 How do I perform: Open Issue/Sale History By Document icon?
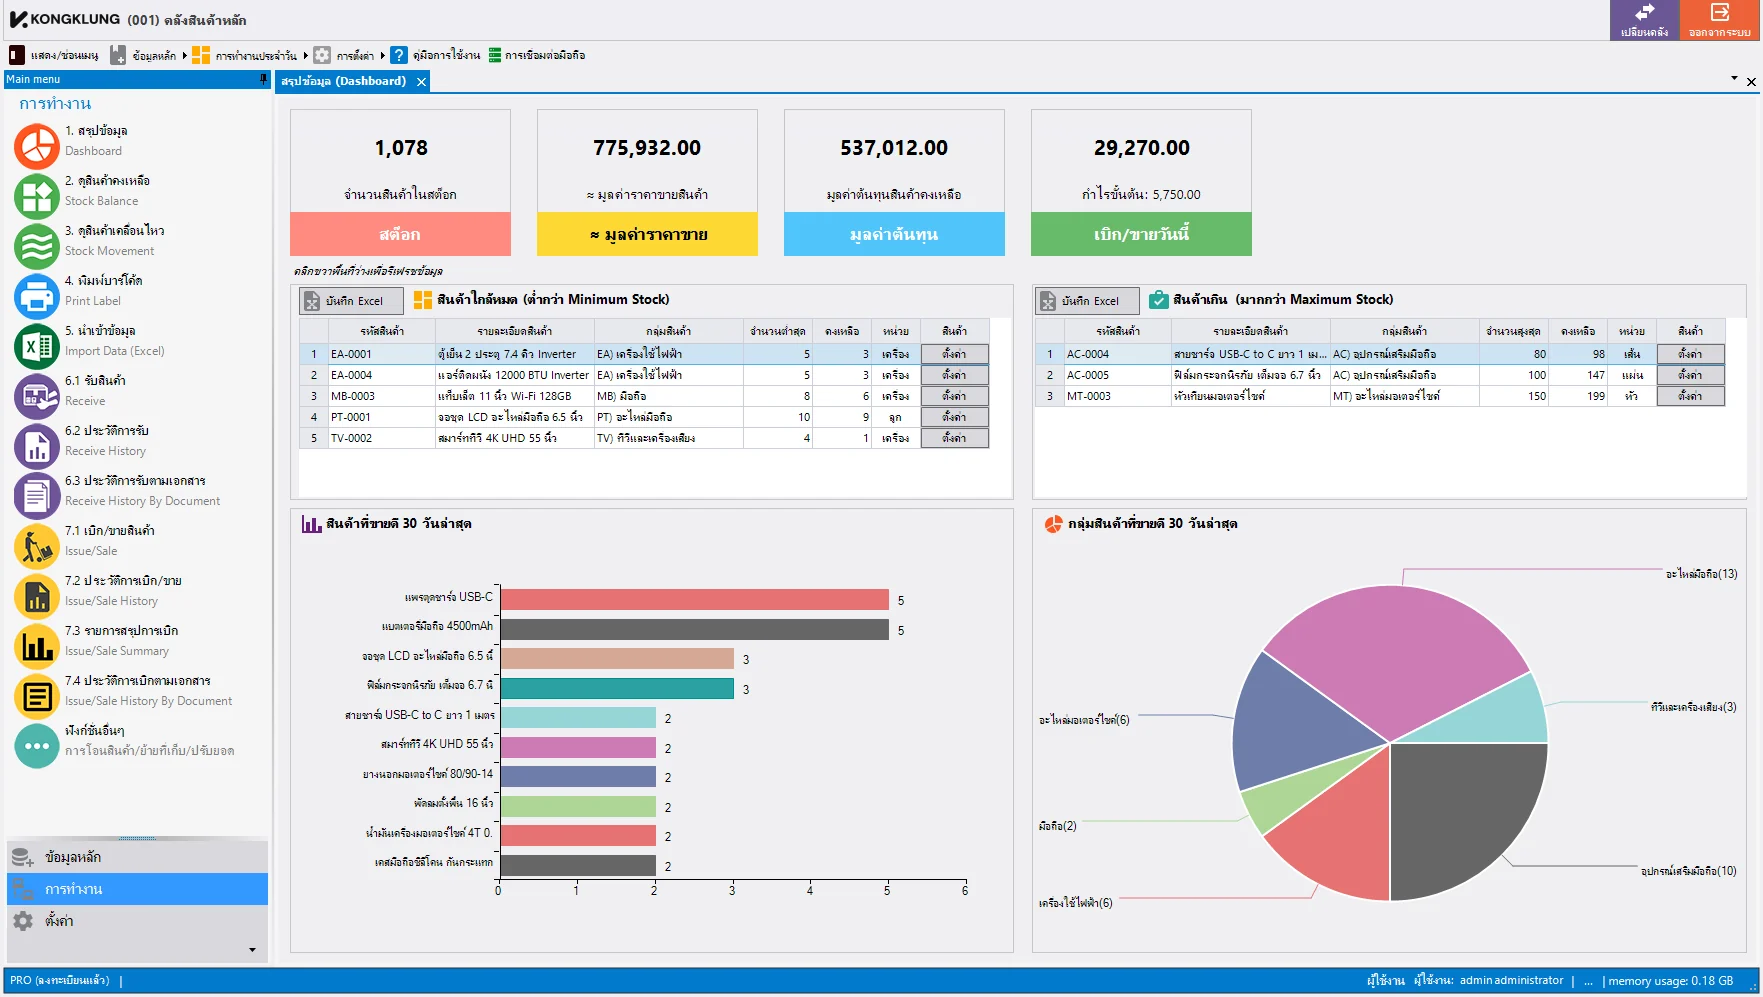37,696
